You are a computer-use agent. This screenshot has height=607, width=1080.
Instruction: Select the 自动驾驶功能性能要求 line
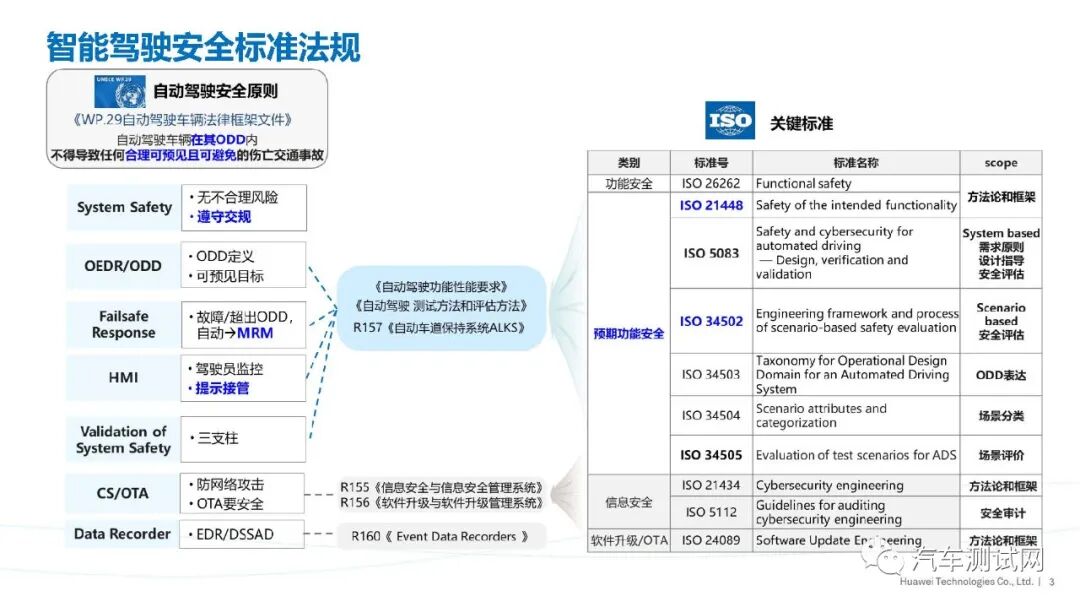pyautogui.click(x=442, y=287)
